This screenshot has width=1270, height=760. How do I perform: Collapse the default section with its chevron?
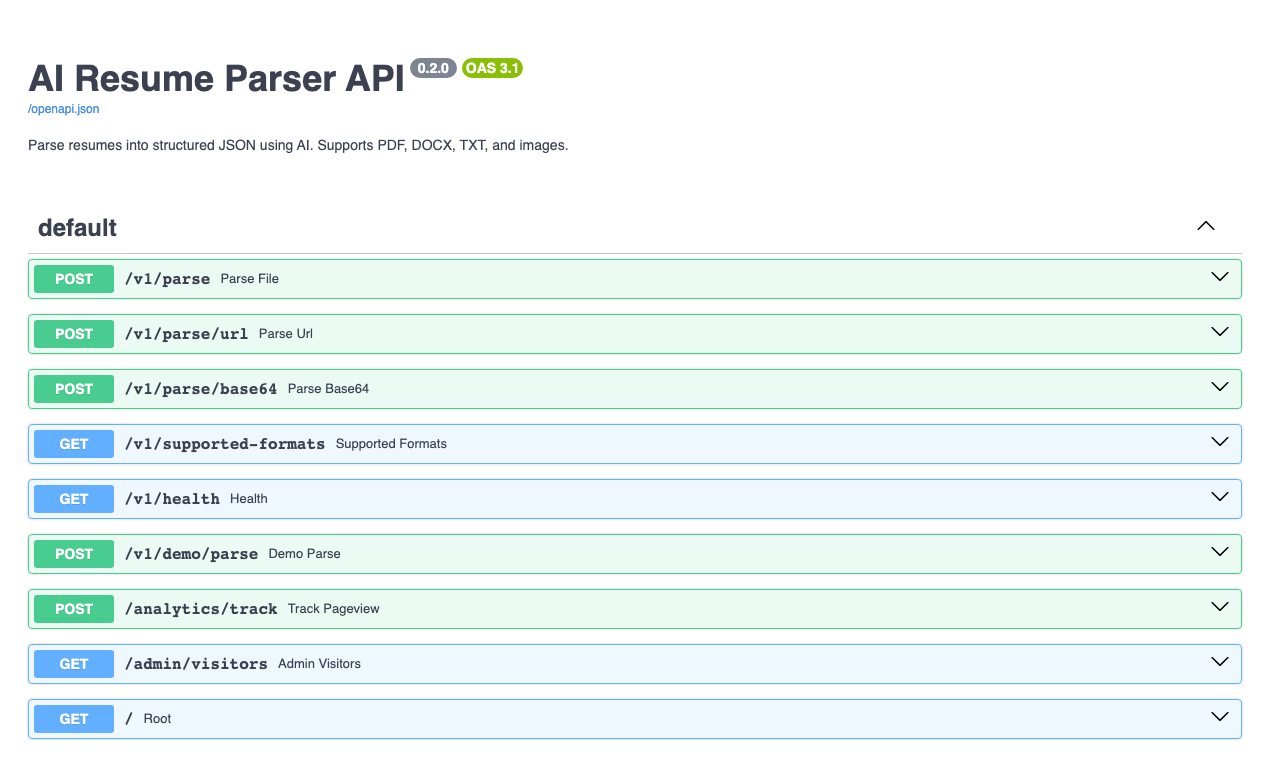point(1205,226)
